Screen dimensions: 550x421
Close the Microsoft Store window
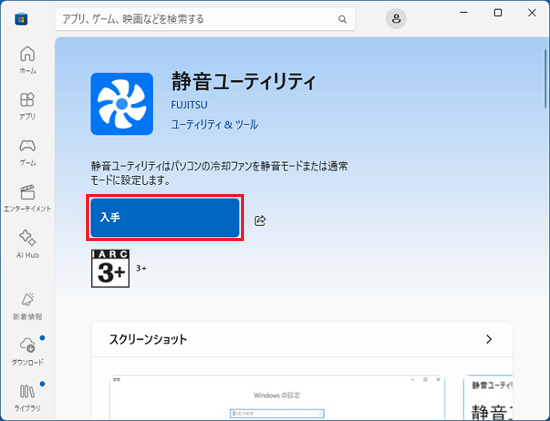click(532, 13)
